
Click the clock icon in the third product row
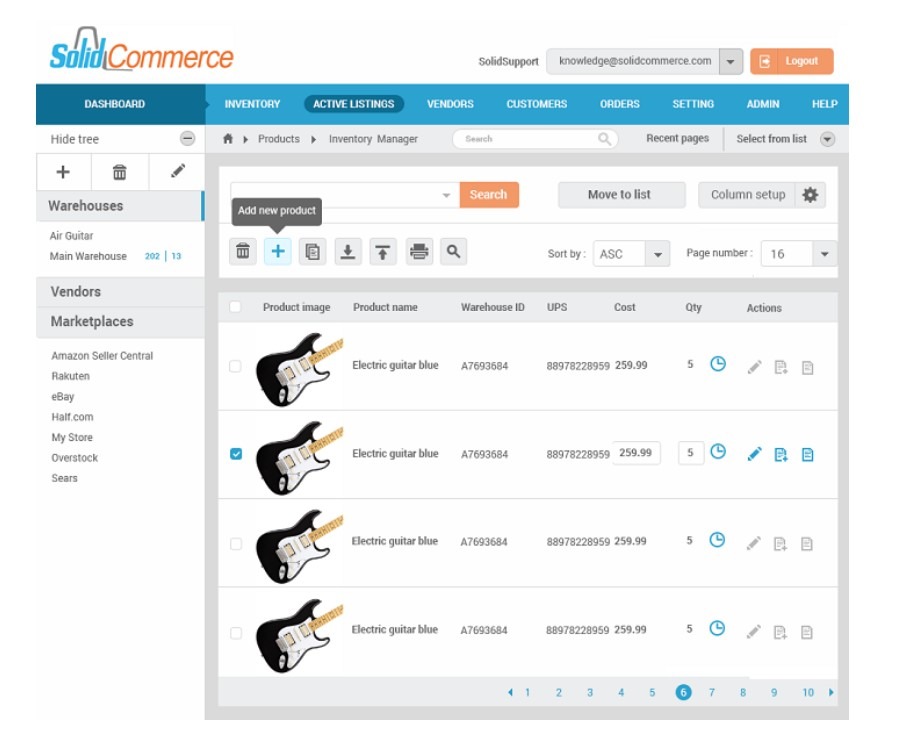717,540
